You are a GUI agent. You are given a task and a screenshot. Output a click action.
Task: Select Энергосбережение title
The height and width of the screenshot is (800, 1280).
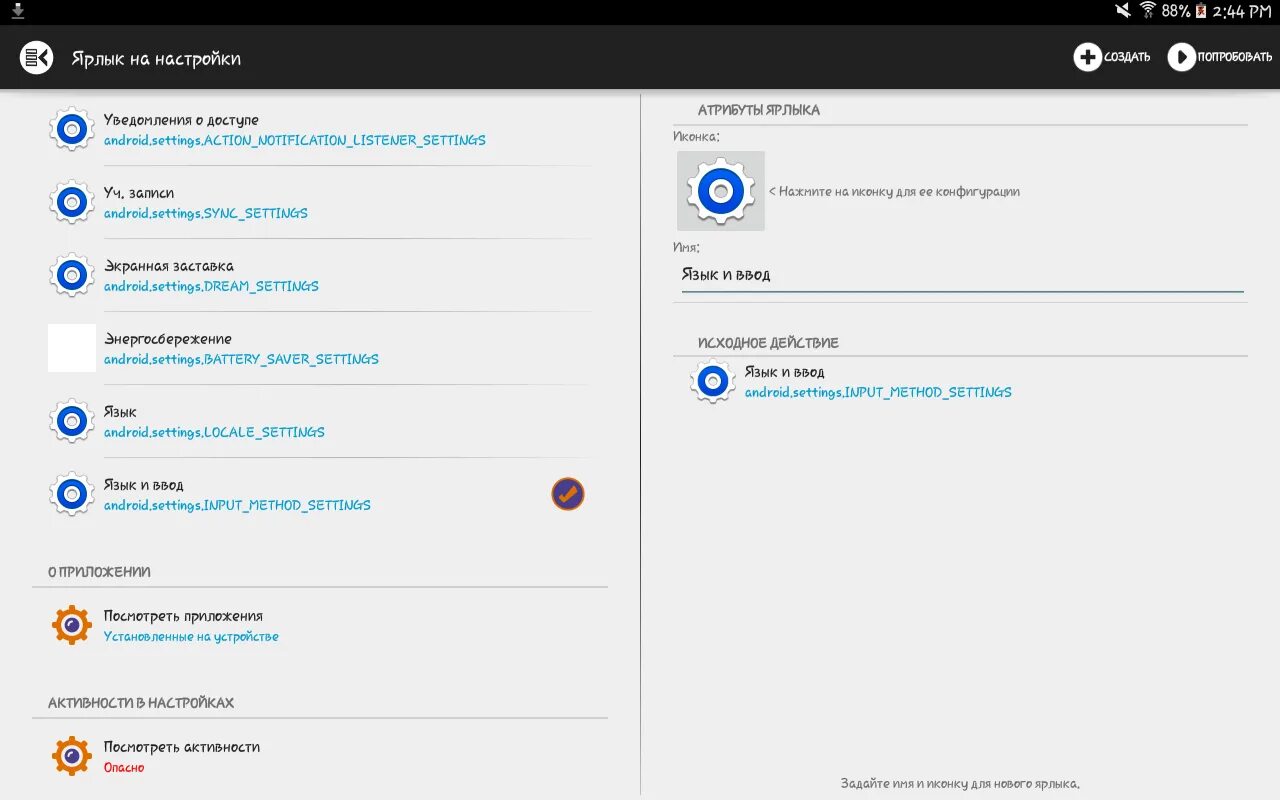[168, 339]
